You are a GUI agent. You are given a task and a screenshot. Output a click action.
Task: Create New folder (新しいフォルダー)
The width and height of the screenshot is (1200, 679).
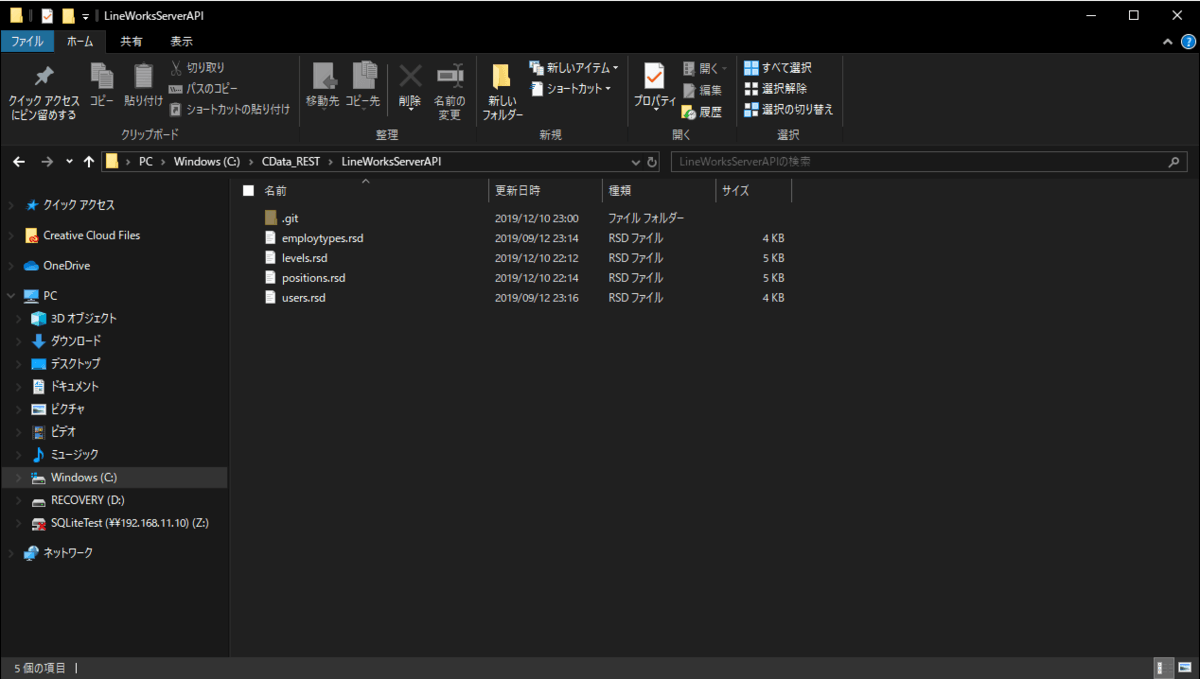tap(502, 92)
